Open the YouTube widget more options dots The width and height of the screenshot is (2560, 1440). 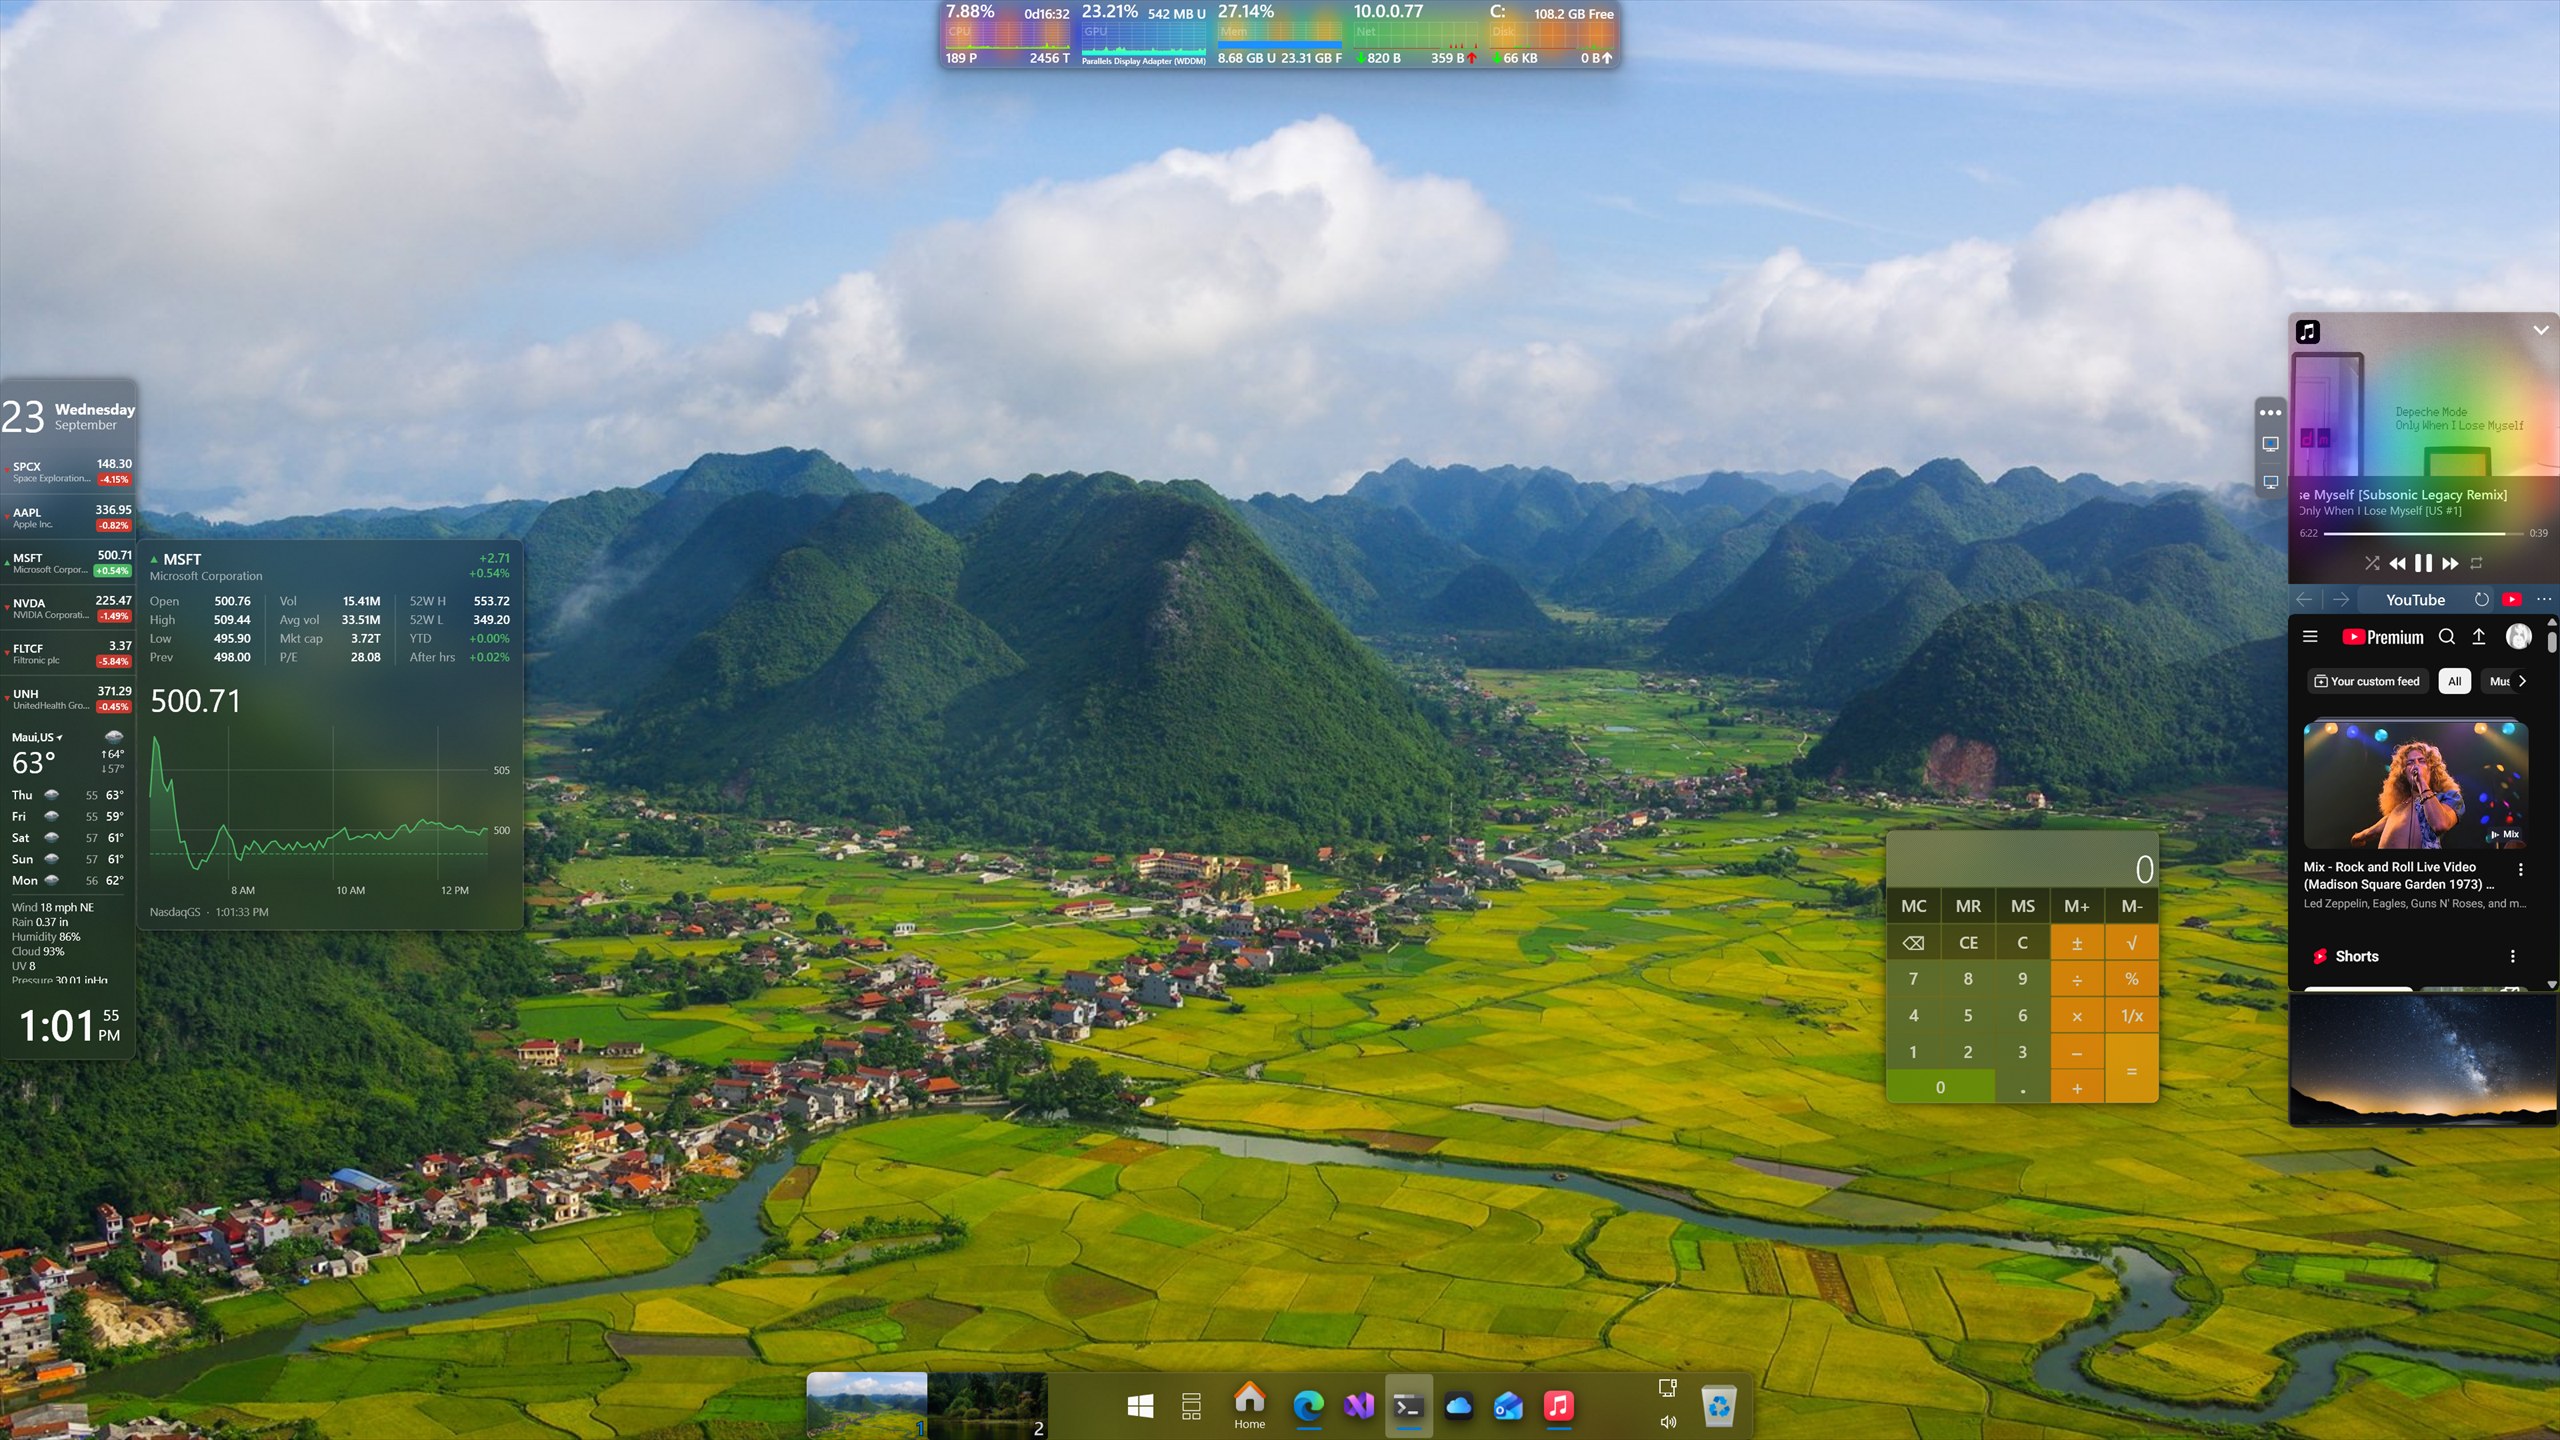pos(2544,600)
